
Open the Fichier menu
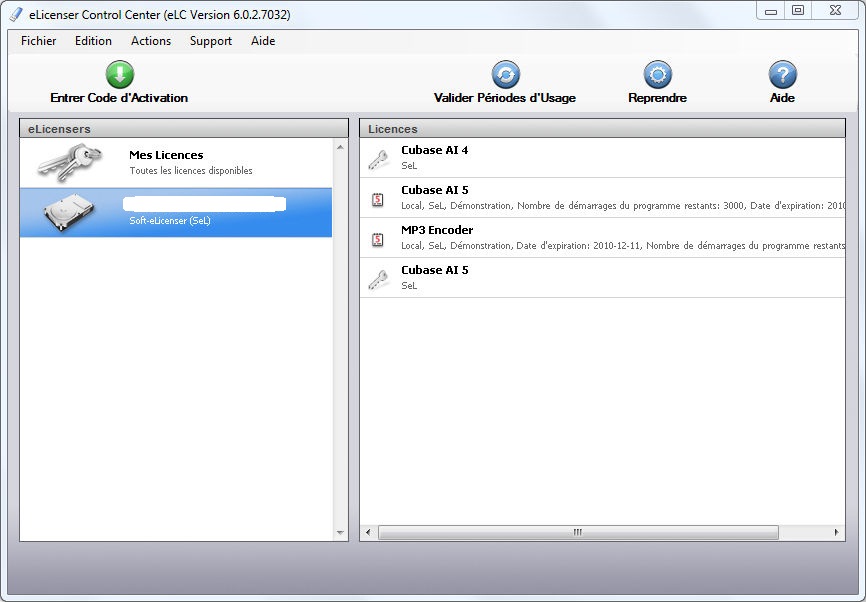(39, 41)
